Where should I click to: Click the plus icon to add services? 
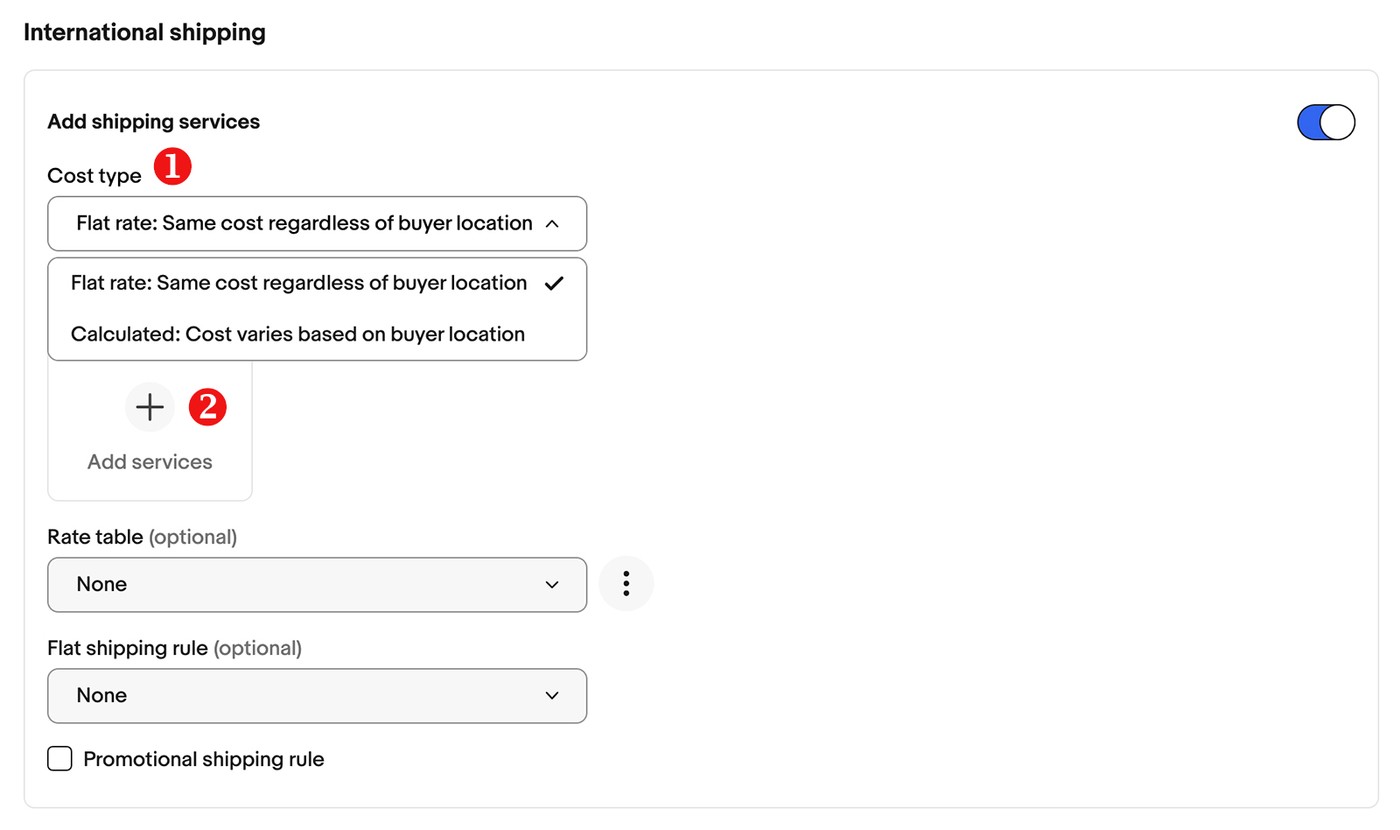tap(150, 407)
